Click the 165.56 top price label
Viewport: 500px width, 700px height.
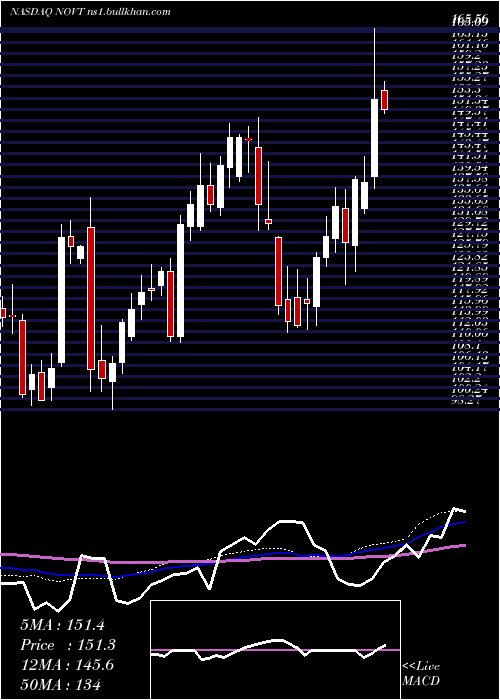click(x=468, y=20)
